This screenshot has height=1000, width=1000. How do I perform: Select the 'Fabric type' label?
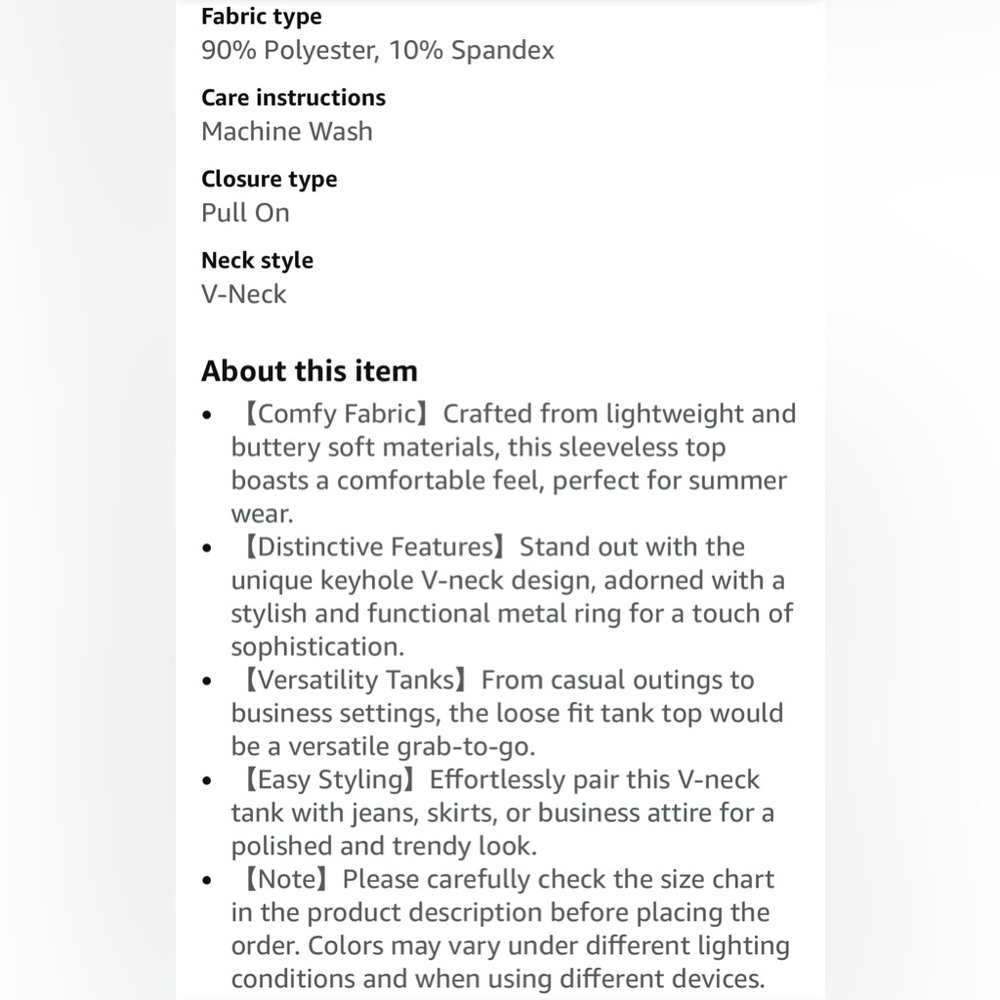click(x=261, y=17)
